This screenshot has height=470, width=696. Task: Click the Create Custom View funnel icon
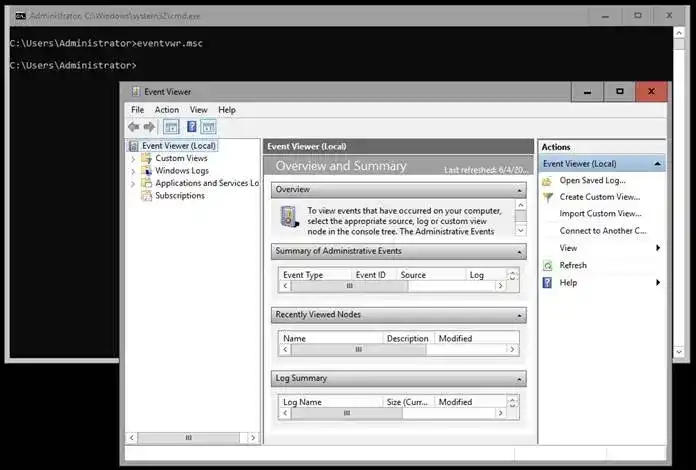point(548,197)
